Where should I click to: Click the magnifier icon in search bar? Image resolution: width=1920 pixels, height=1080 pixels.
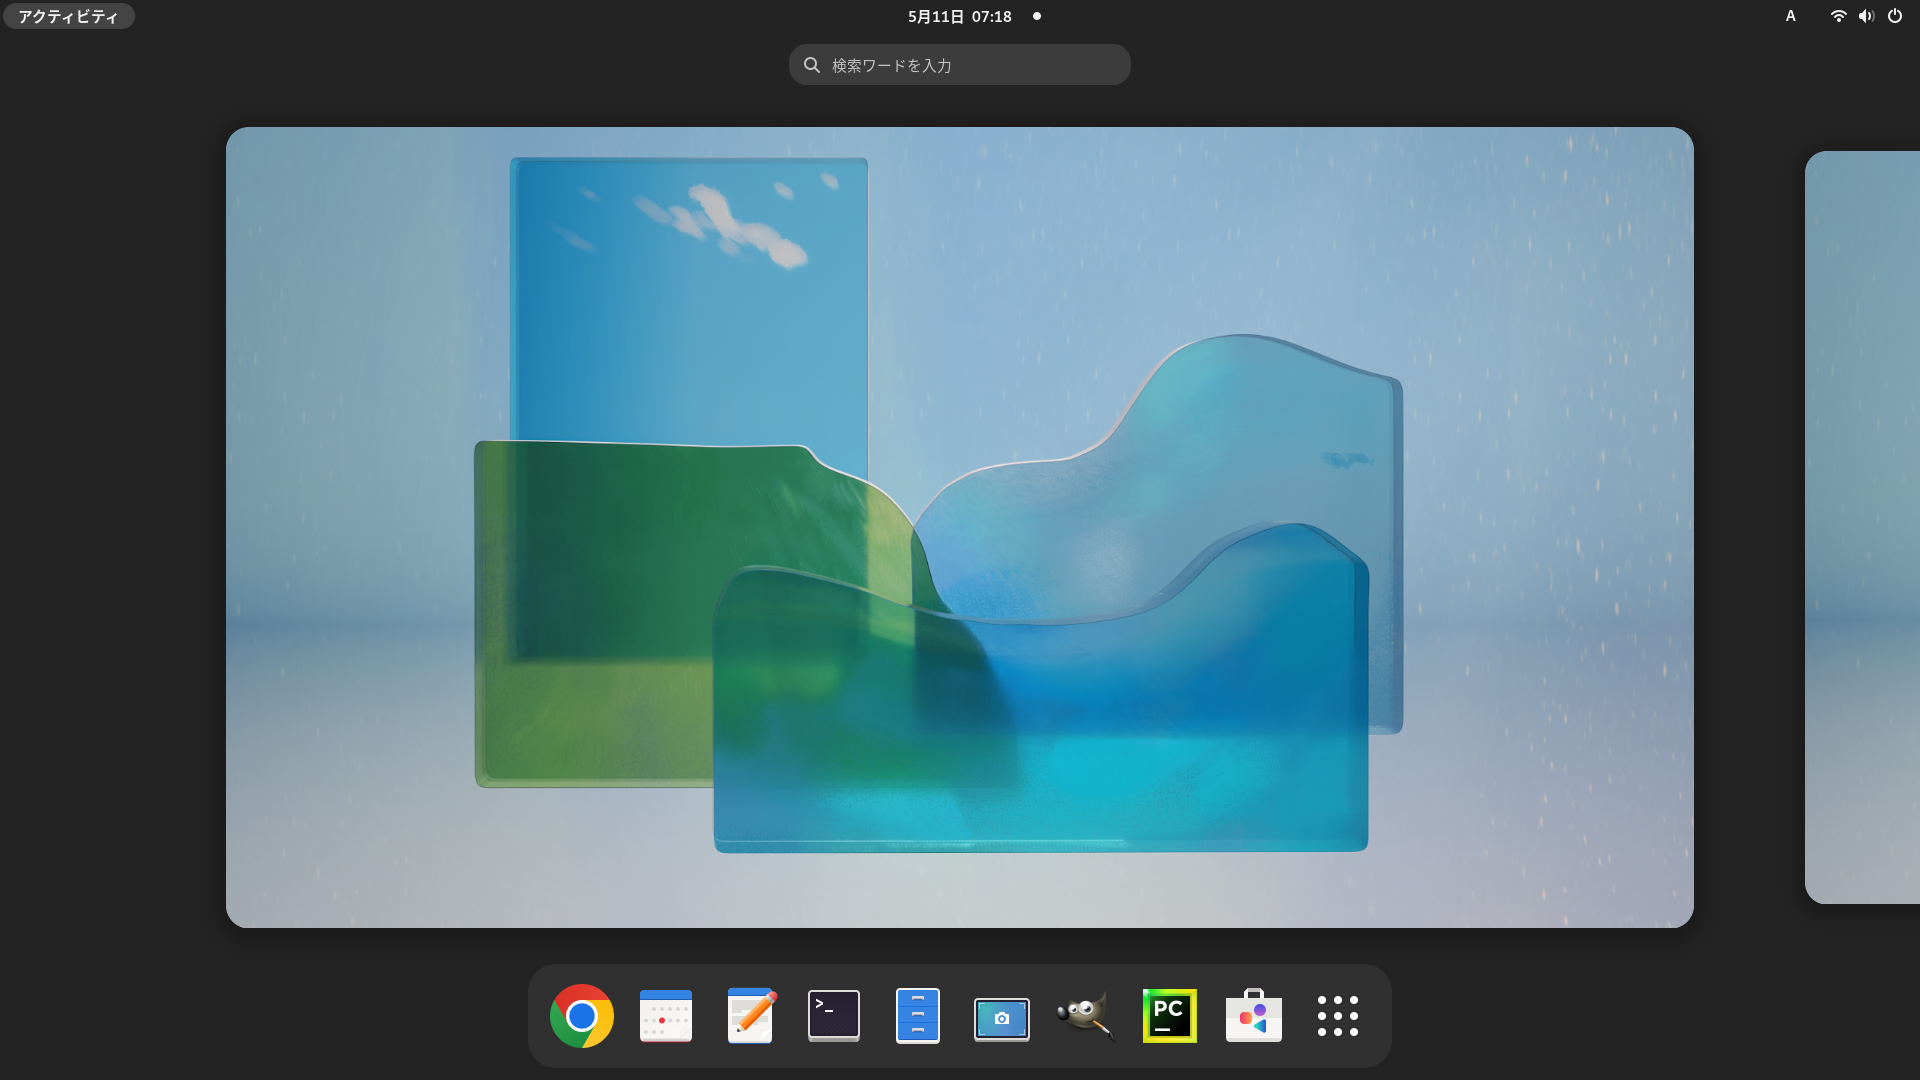[812, 65]
